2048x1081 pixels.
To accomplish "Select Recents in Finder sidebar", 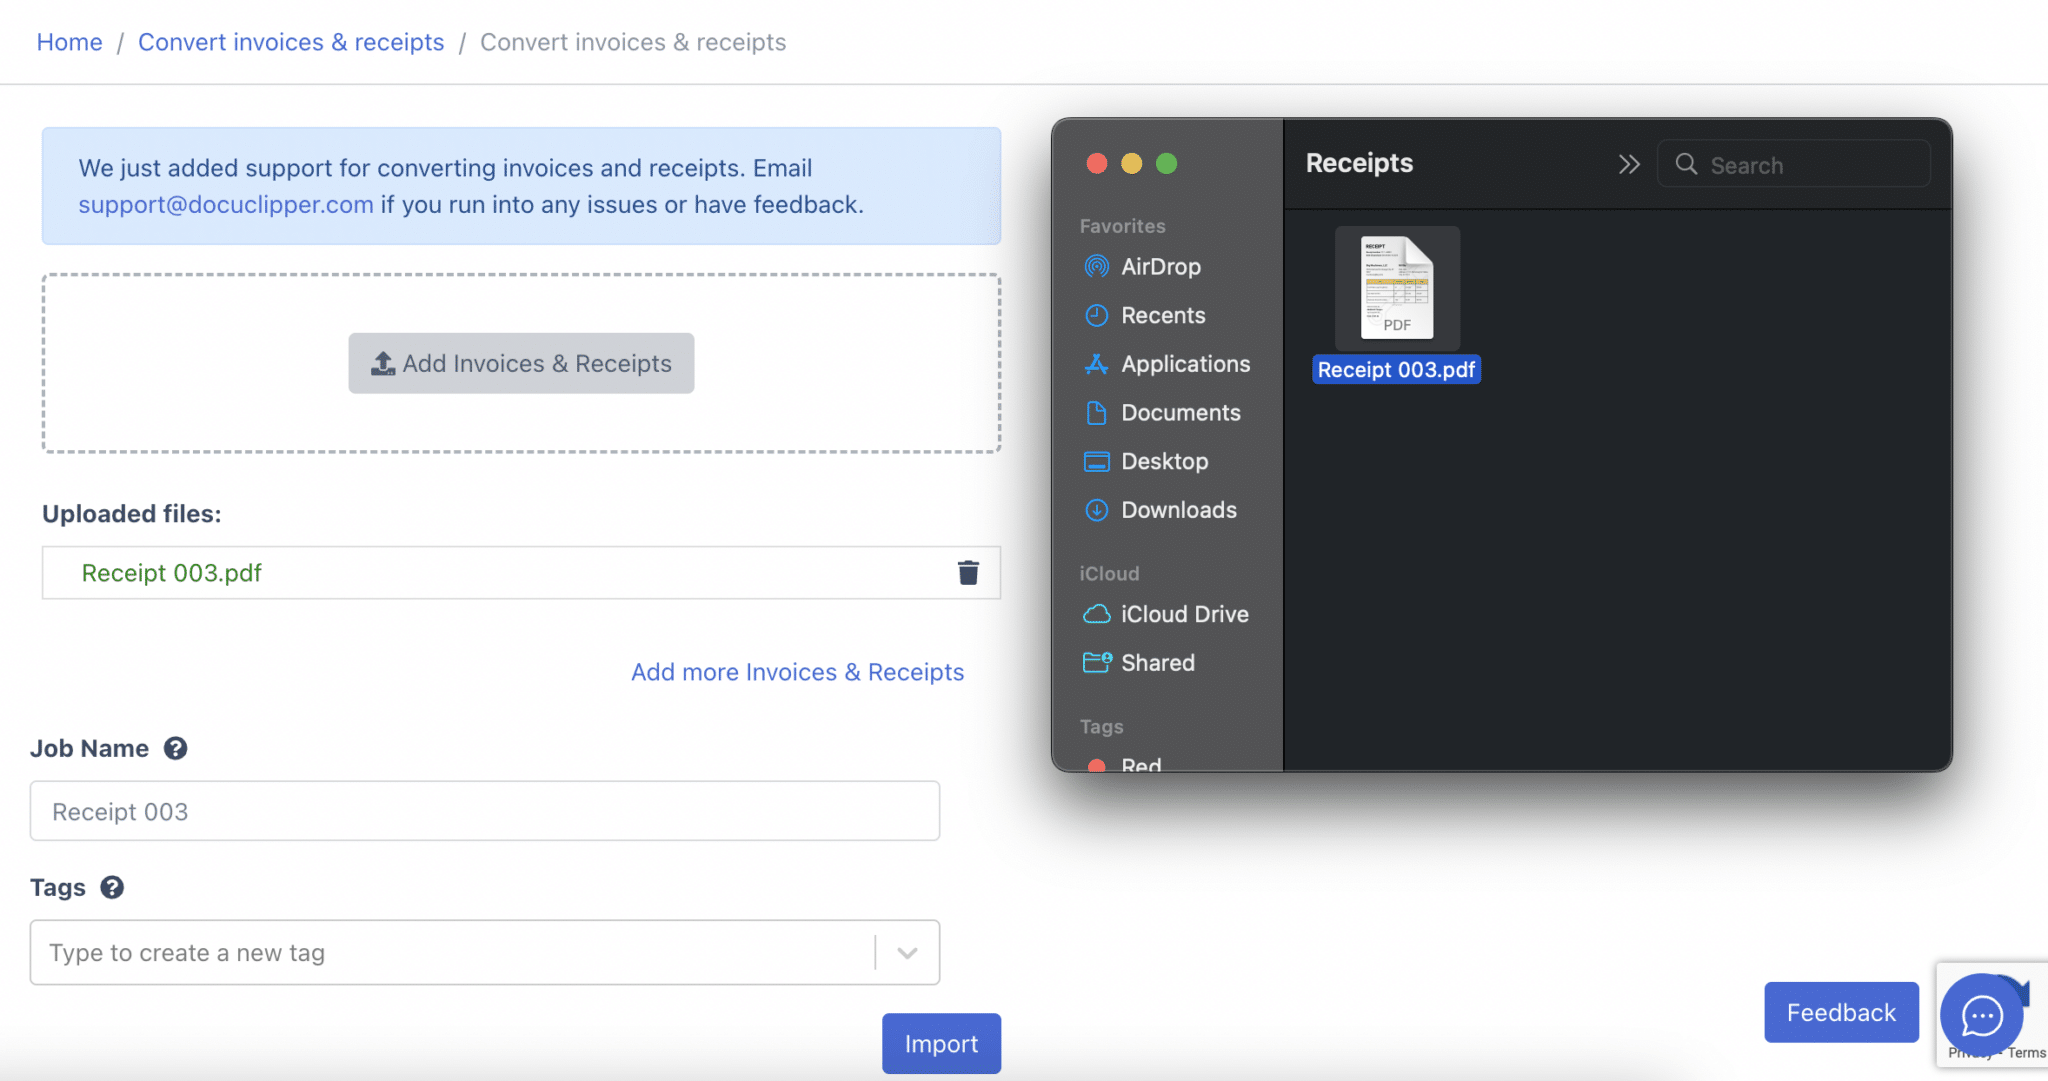I will [x=1162, y=315].
